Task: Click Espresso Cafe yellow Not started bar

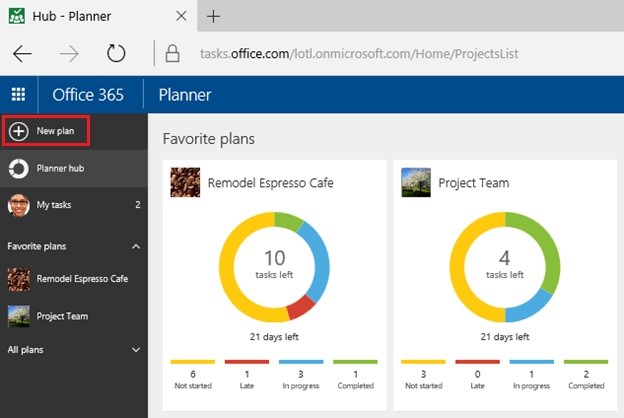Action: coord(193,362)
